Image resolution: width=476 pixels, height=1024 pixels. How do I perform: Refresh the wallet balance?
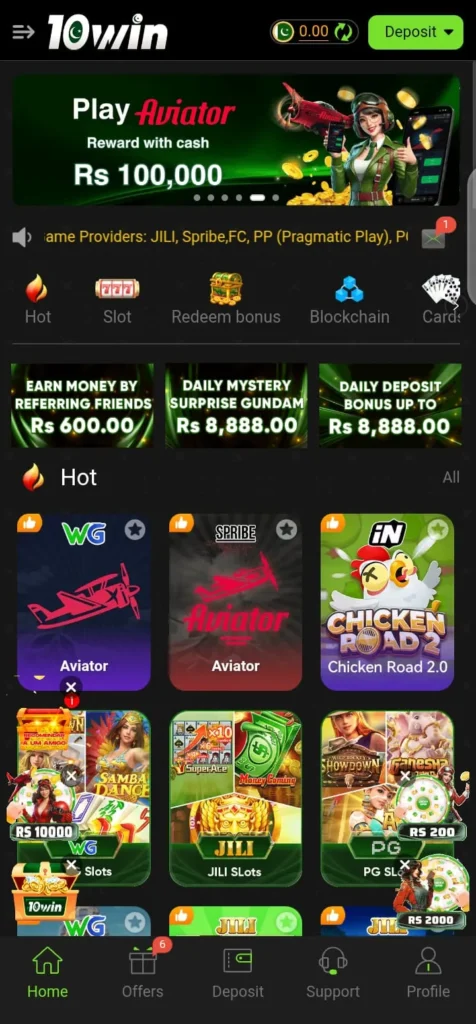pos(343,31)
